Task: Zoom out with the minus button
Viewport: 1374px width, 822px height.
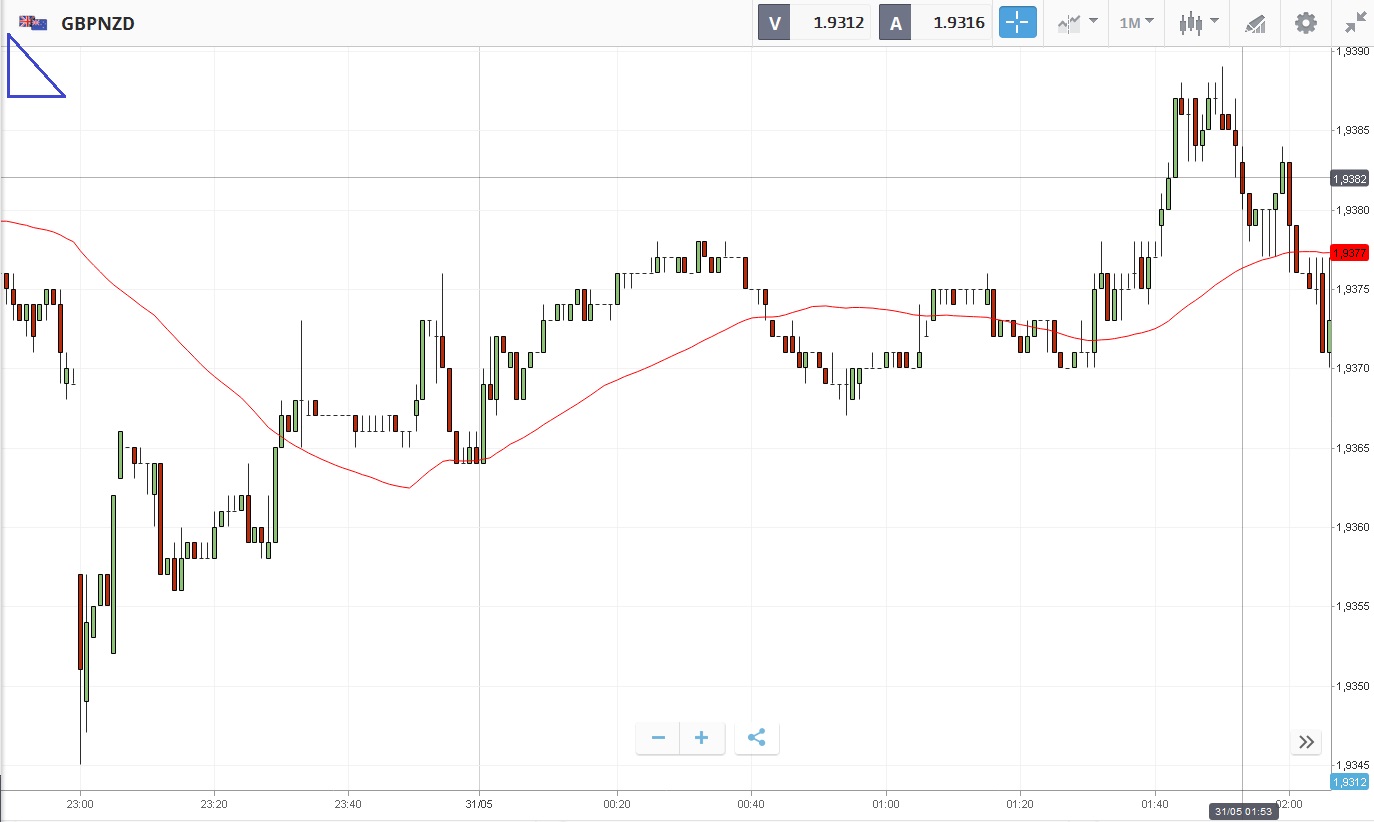Action: [x=658, y=739]
